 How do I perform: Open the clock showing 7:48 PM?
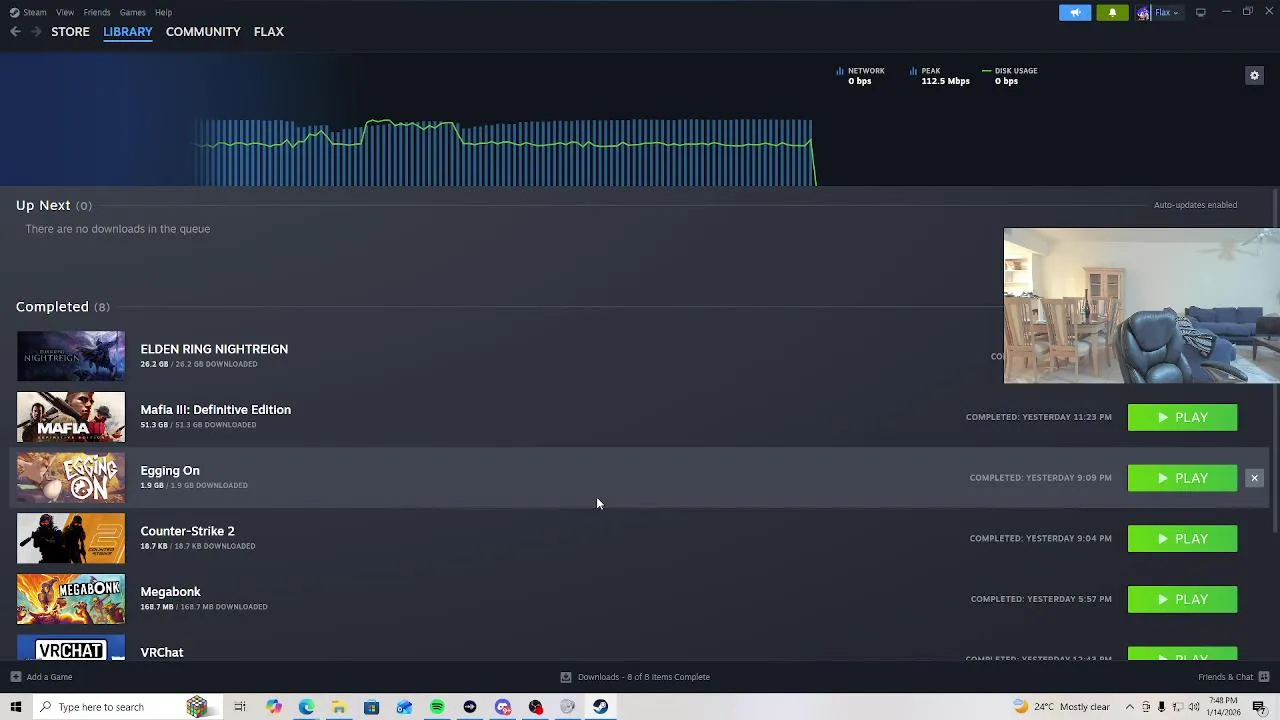tap(1224, 707)
